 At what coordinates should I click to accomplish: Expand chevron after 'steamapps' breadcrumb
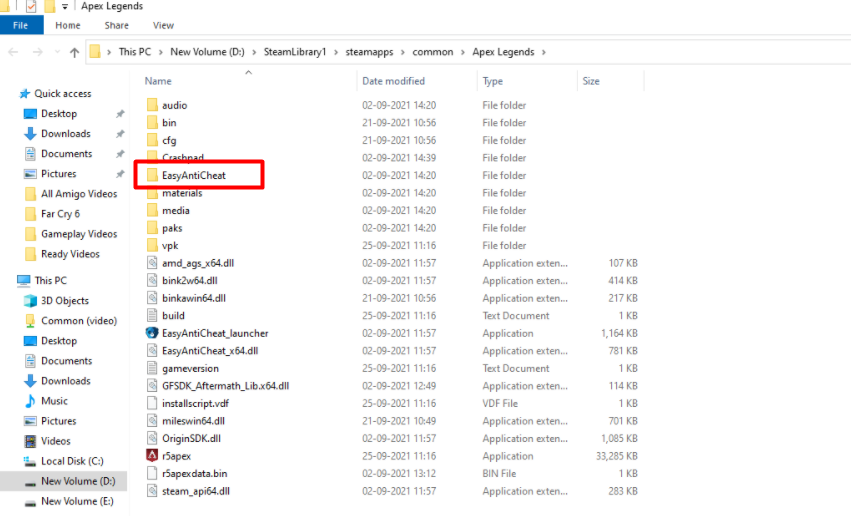pos(403,52)
